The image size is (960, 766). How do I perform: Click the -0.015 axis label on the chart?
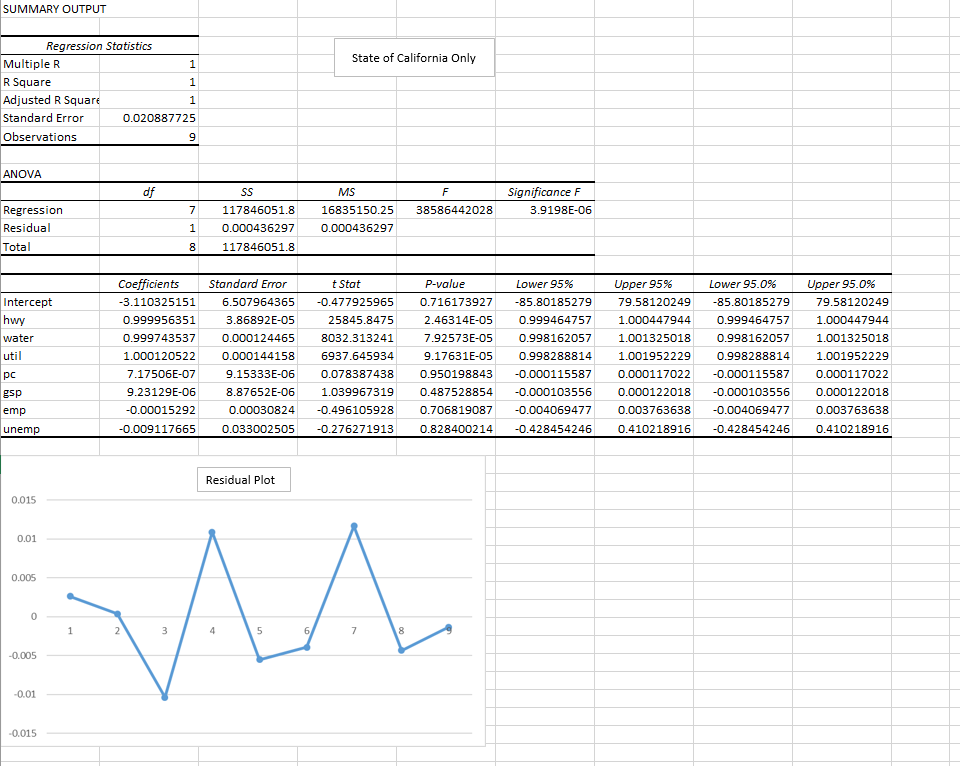pyautogui.click(x=23, y=734)
